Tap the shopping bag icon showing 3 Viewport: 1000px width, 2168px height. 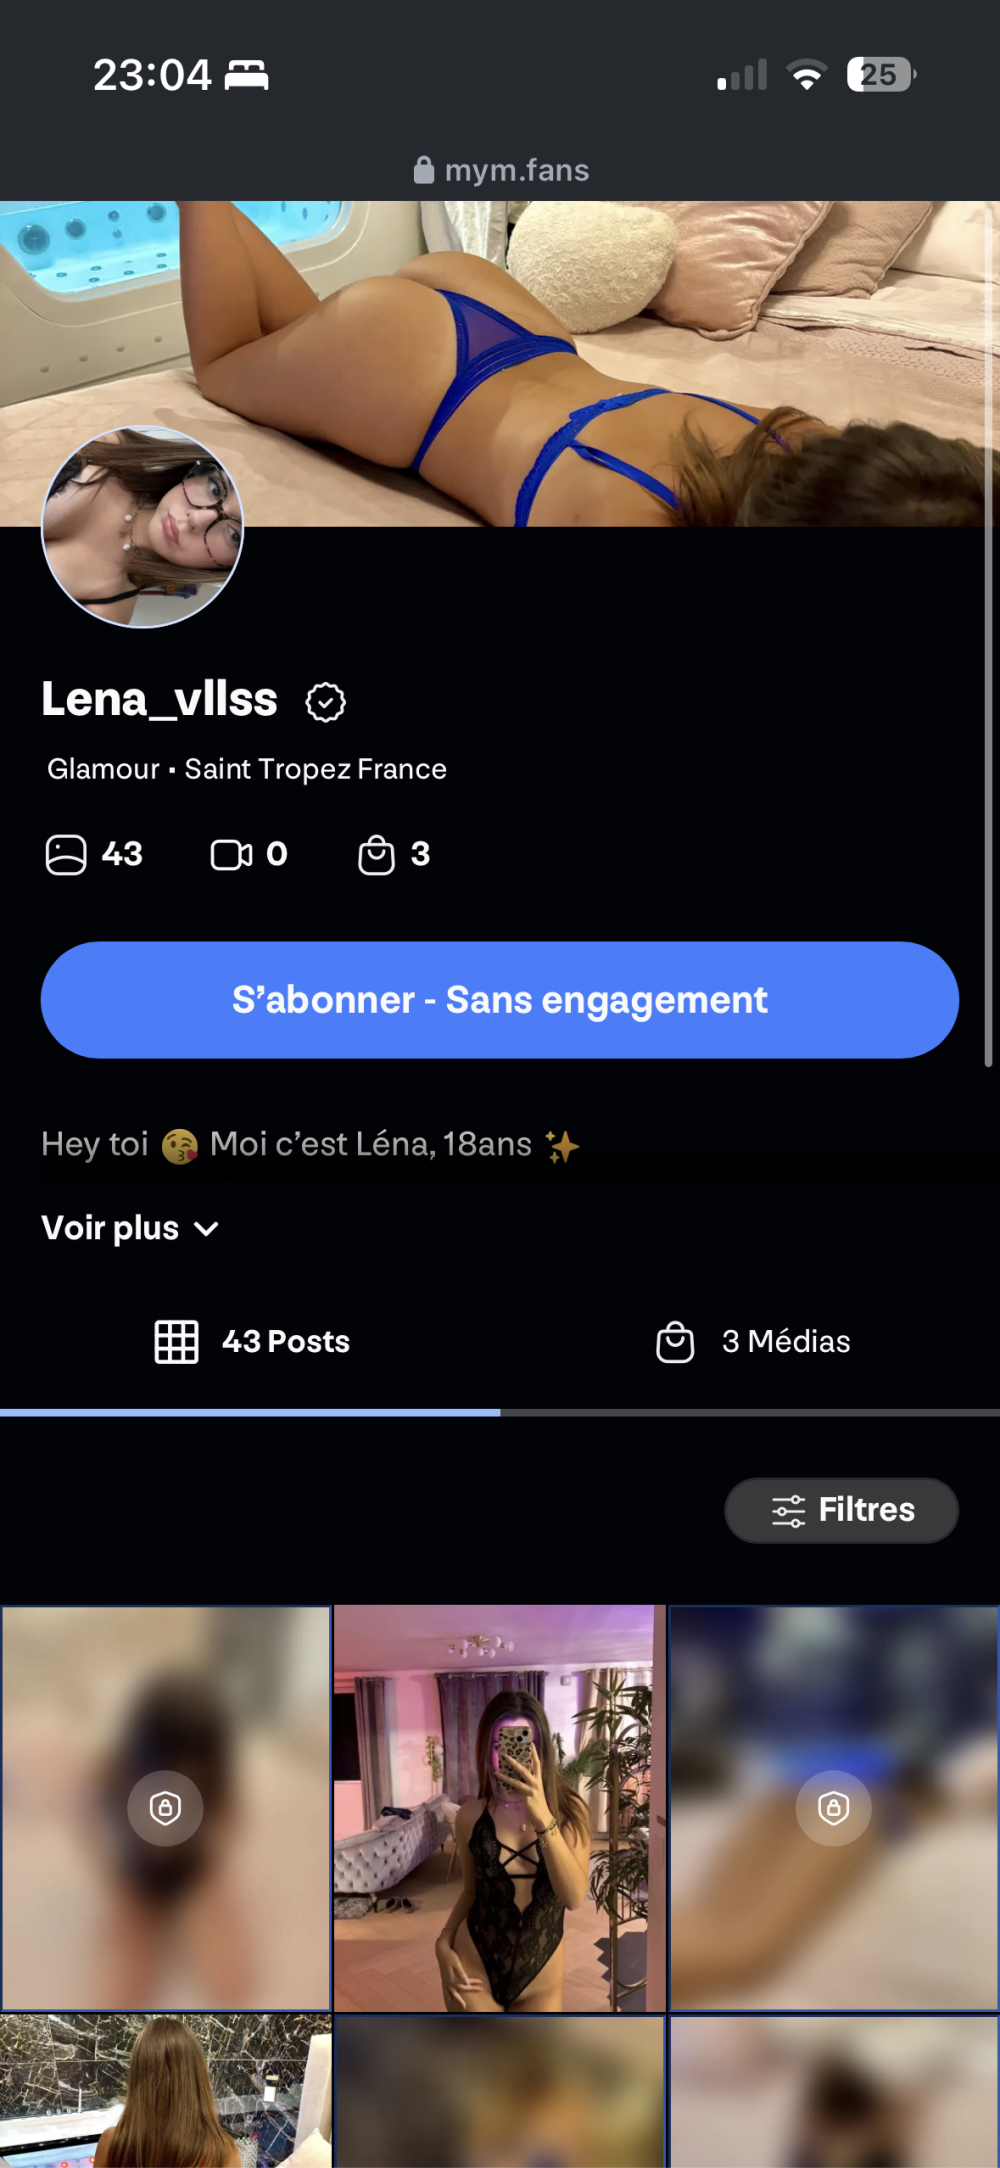[376, 855]
